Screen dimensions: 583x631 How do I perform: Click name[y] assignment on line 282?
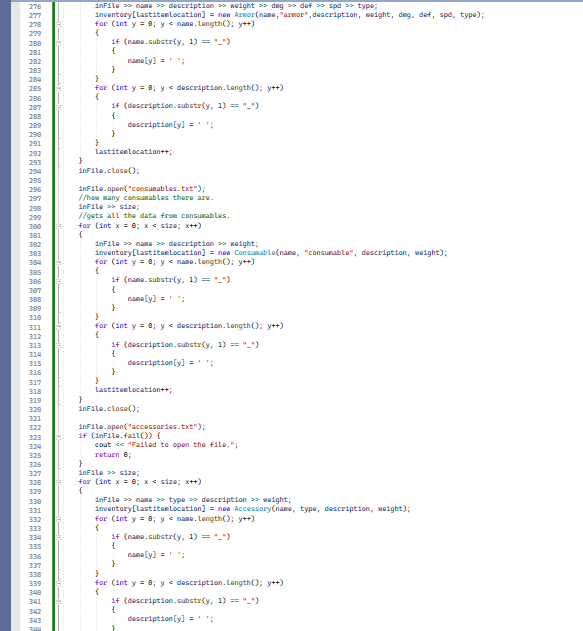coord(156,61)
